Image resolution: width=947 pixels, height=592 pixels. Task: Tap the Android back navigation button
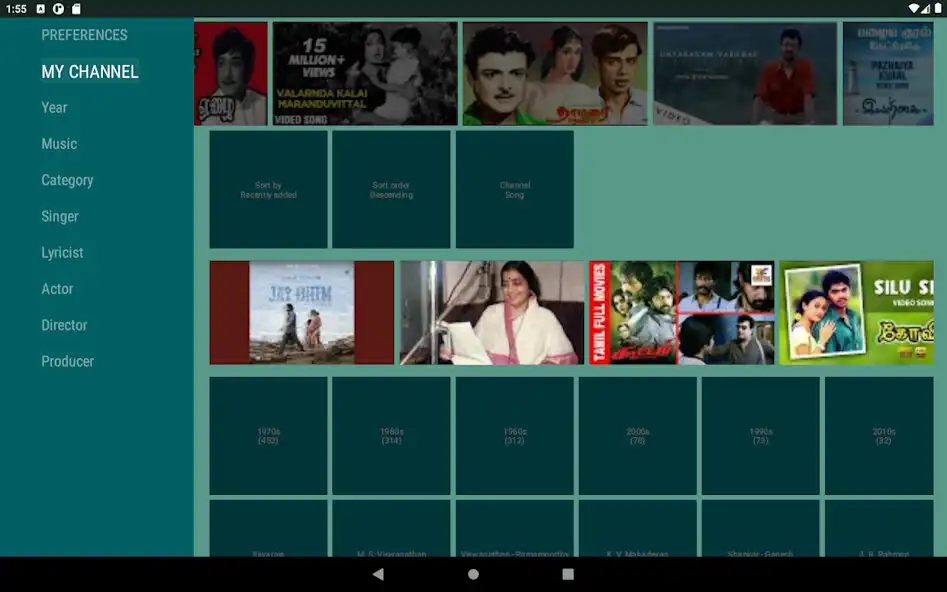point(378,574)
